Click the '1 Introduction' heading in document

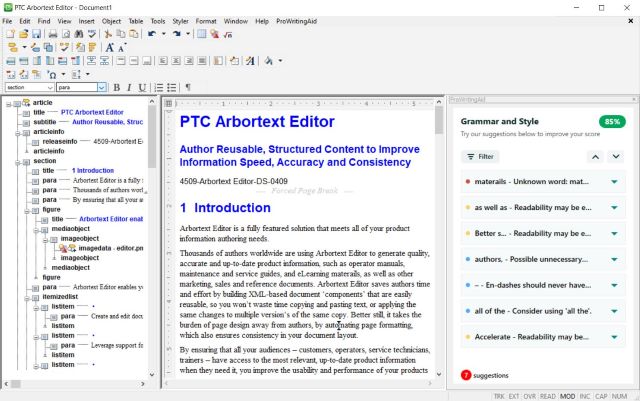[x=225, y=208]
